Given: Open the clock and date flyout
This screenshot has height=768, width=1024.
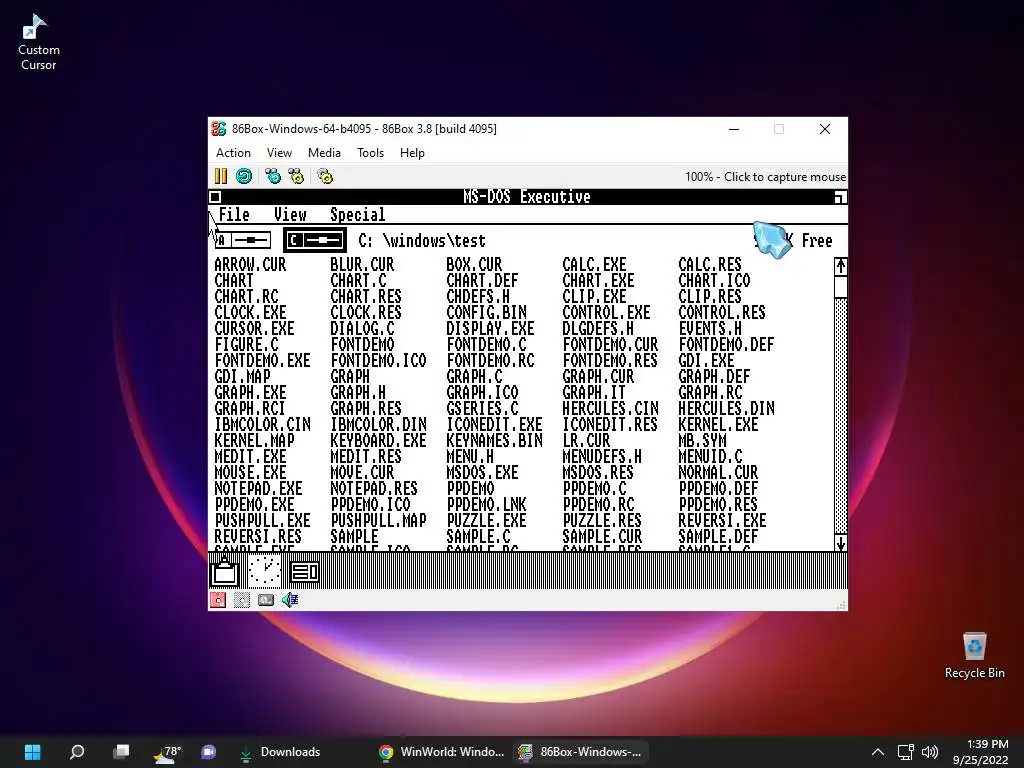Looking at the screenshot, I should [x=980, y=752].
